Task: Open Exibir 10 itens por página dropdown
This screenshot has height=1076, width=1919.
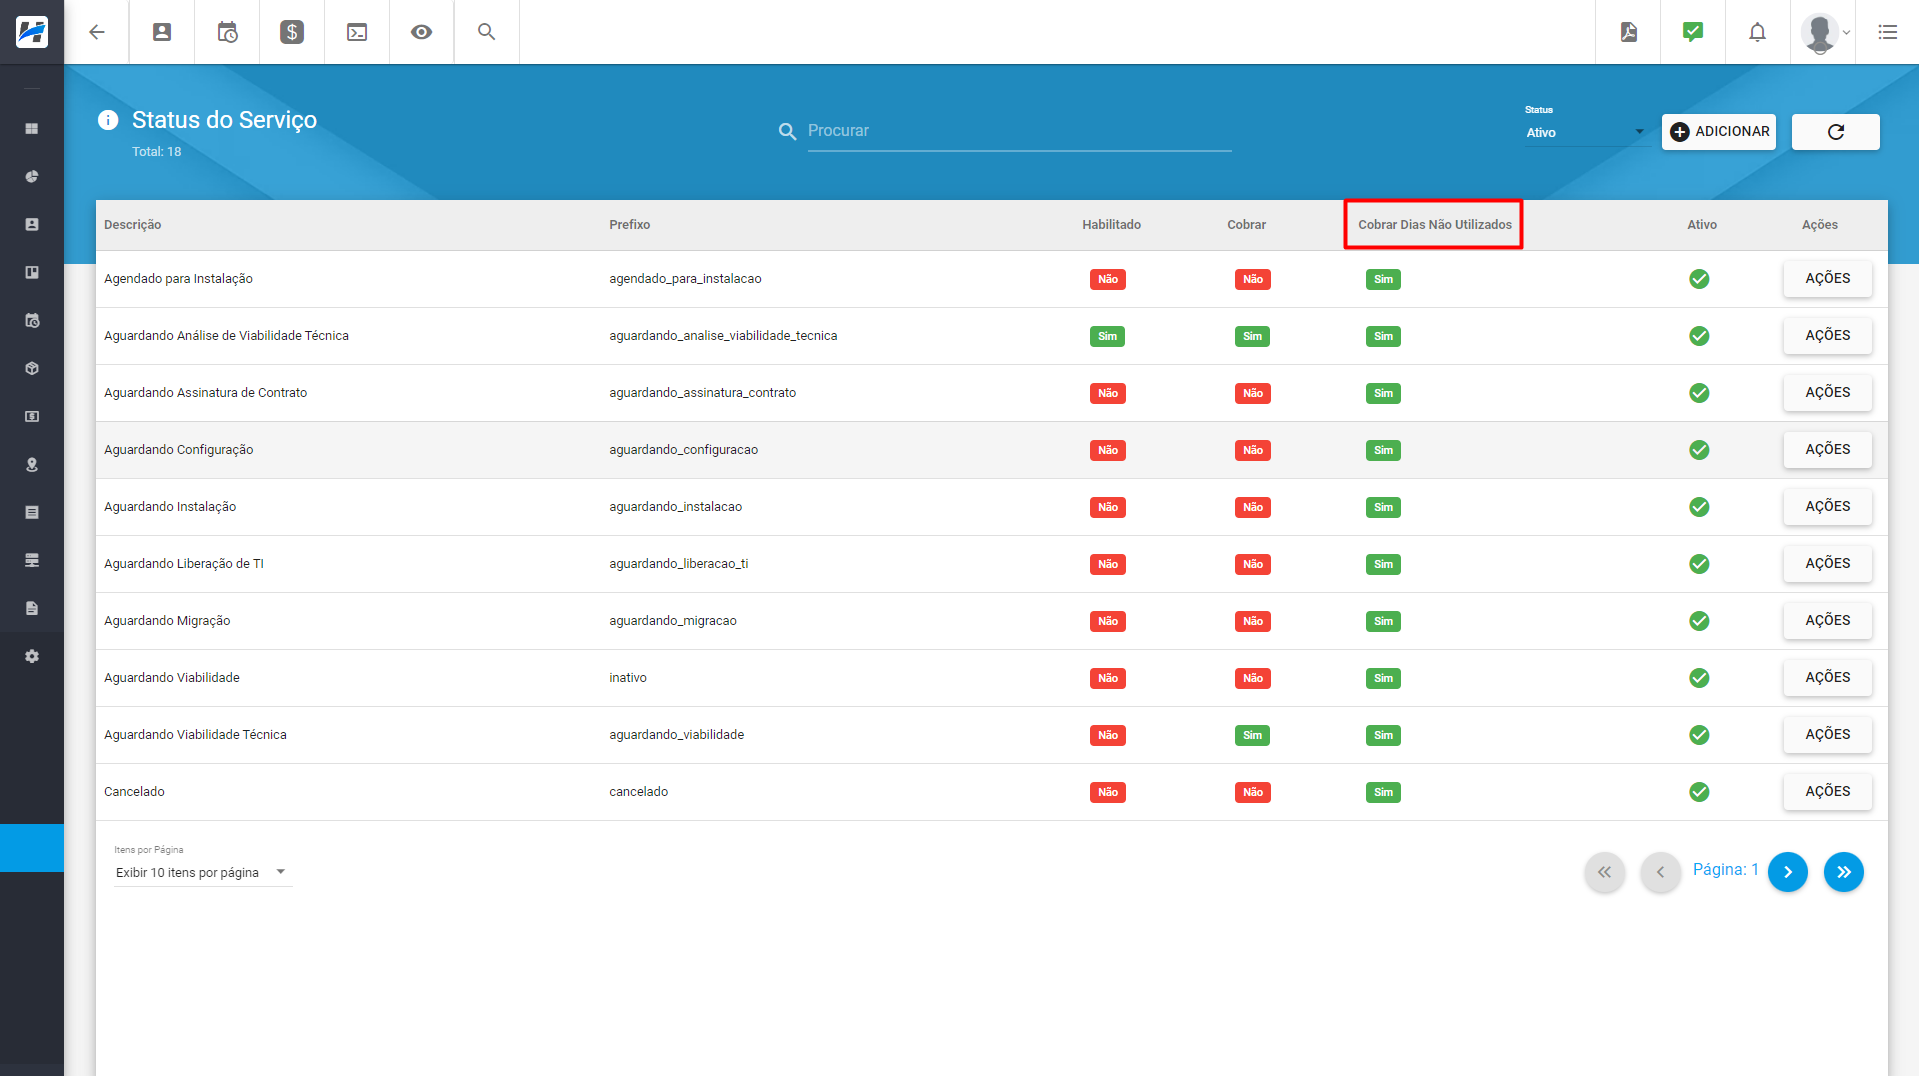Action: point(203,873)
